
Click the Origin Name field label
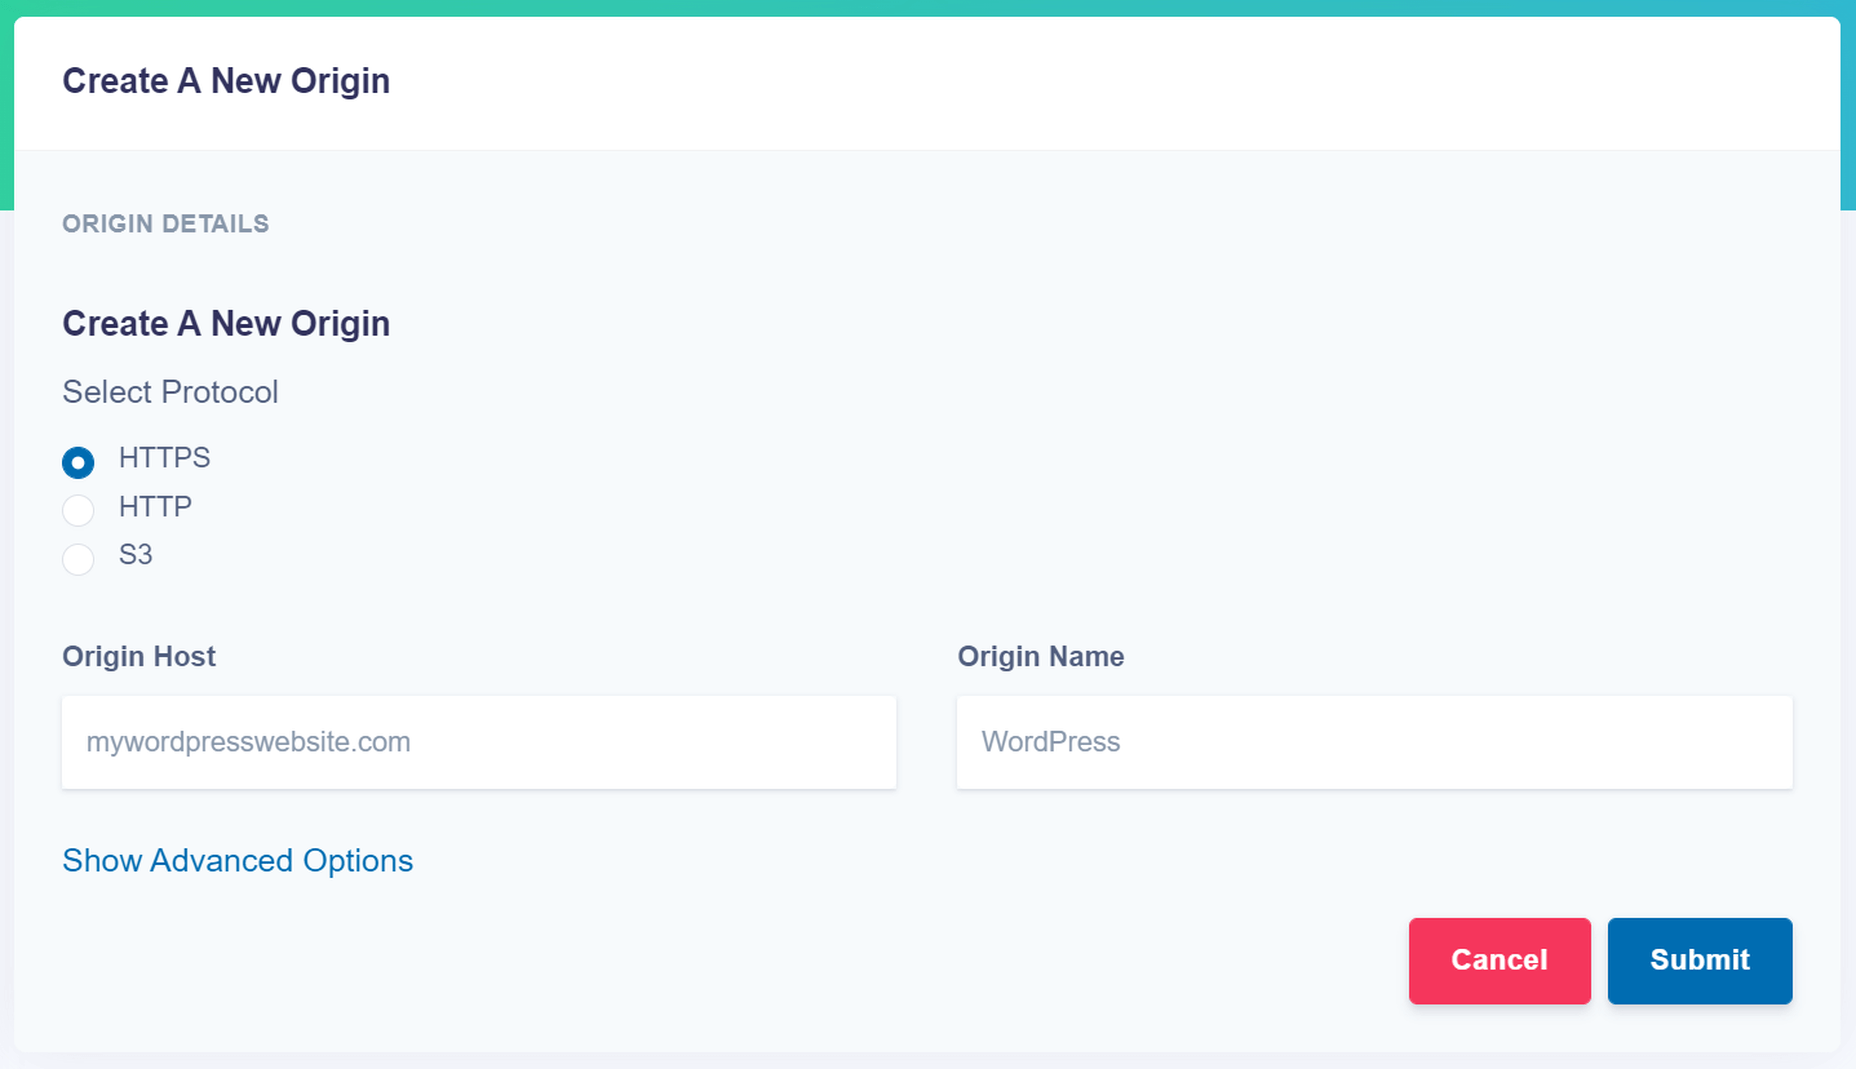coord(1041,656)
